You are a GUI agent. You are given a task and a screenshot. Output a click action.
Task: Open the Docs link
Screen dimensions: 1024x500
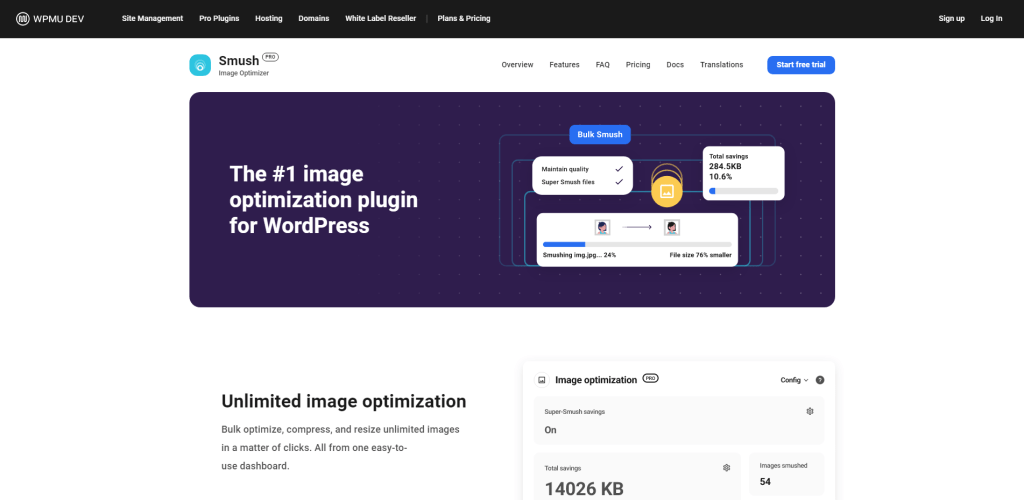(x=675, y=65)
